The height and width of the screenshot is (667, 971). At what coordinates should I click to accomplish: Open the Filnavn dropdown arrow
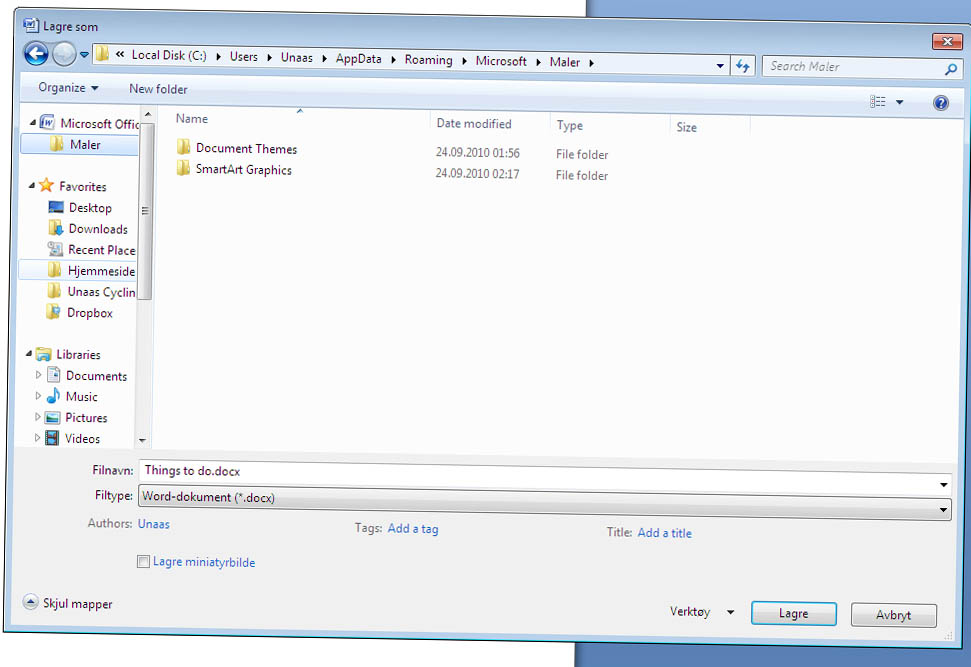(944, 484)
